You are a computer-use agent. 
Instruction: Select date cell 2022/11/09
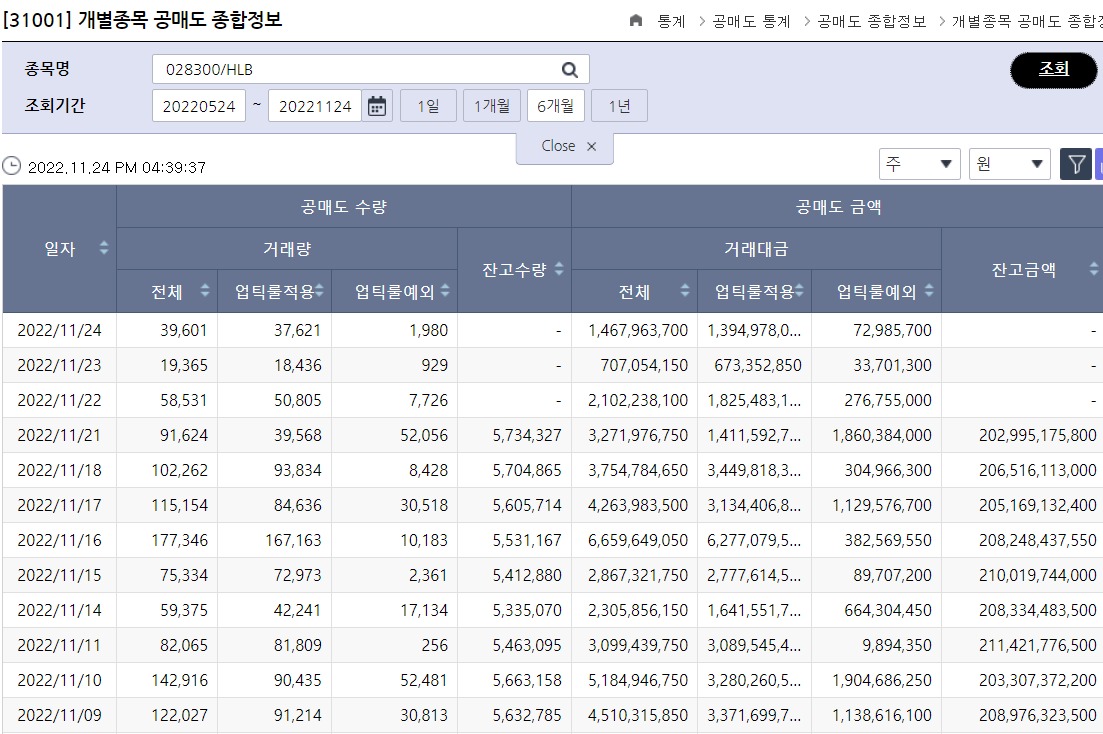click(59, 716)
